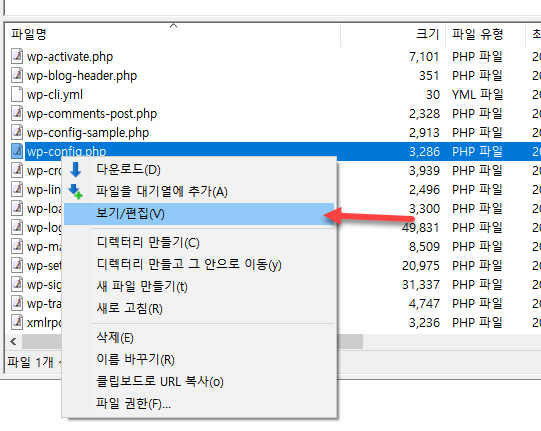Select 클립보드로 URL 복사(o) item
541x431 pixels.
pos(199,382)
